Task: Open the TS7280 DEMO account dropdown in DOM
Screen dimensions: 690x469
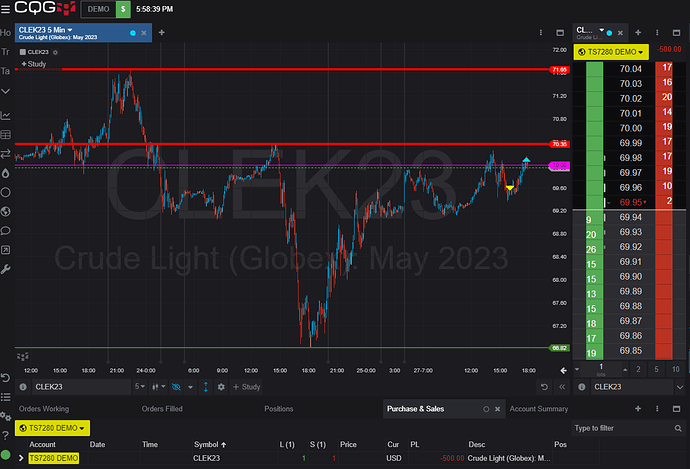Action: [611, 52]
